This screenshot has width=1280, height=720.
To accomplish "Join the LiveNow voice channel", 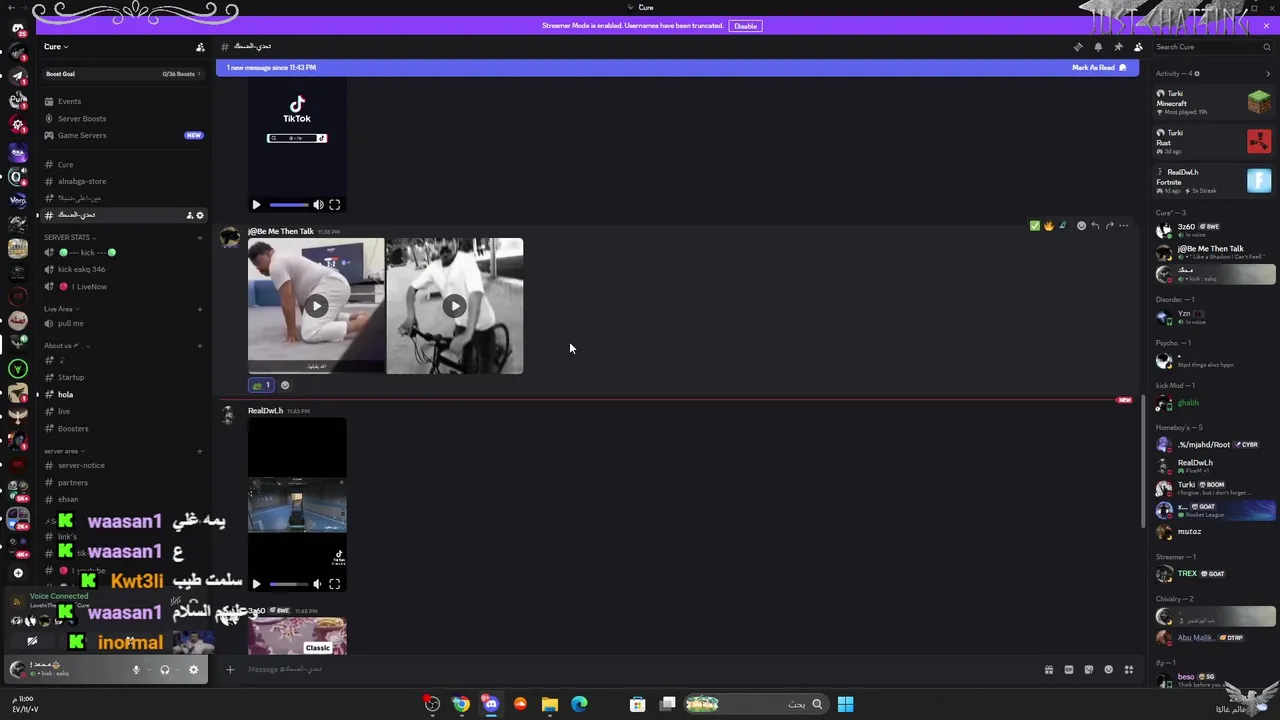I will coord(88,286).
